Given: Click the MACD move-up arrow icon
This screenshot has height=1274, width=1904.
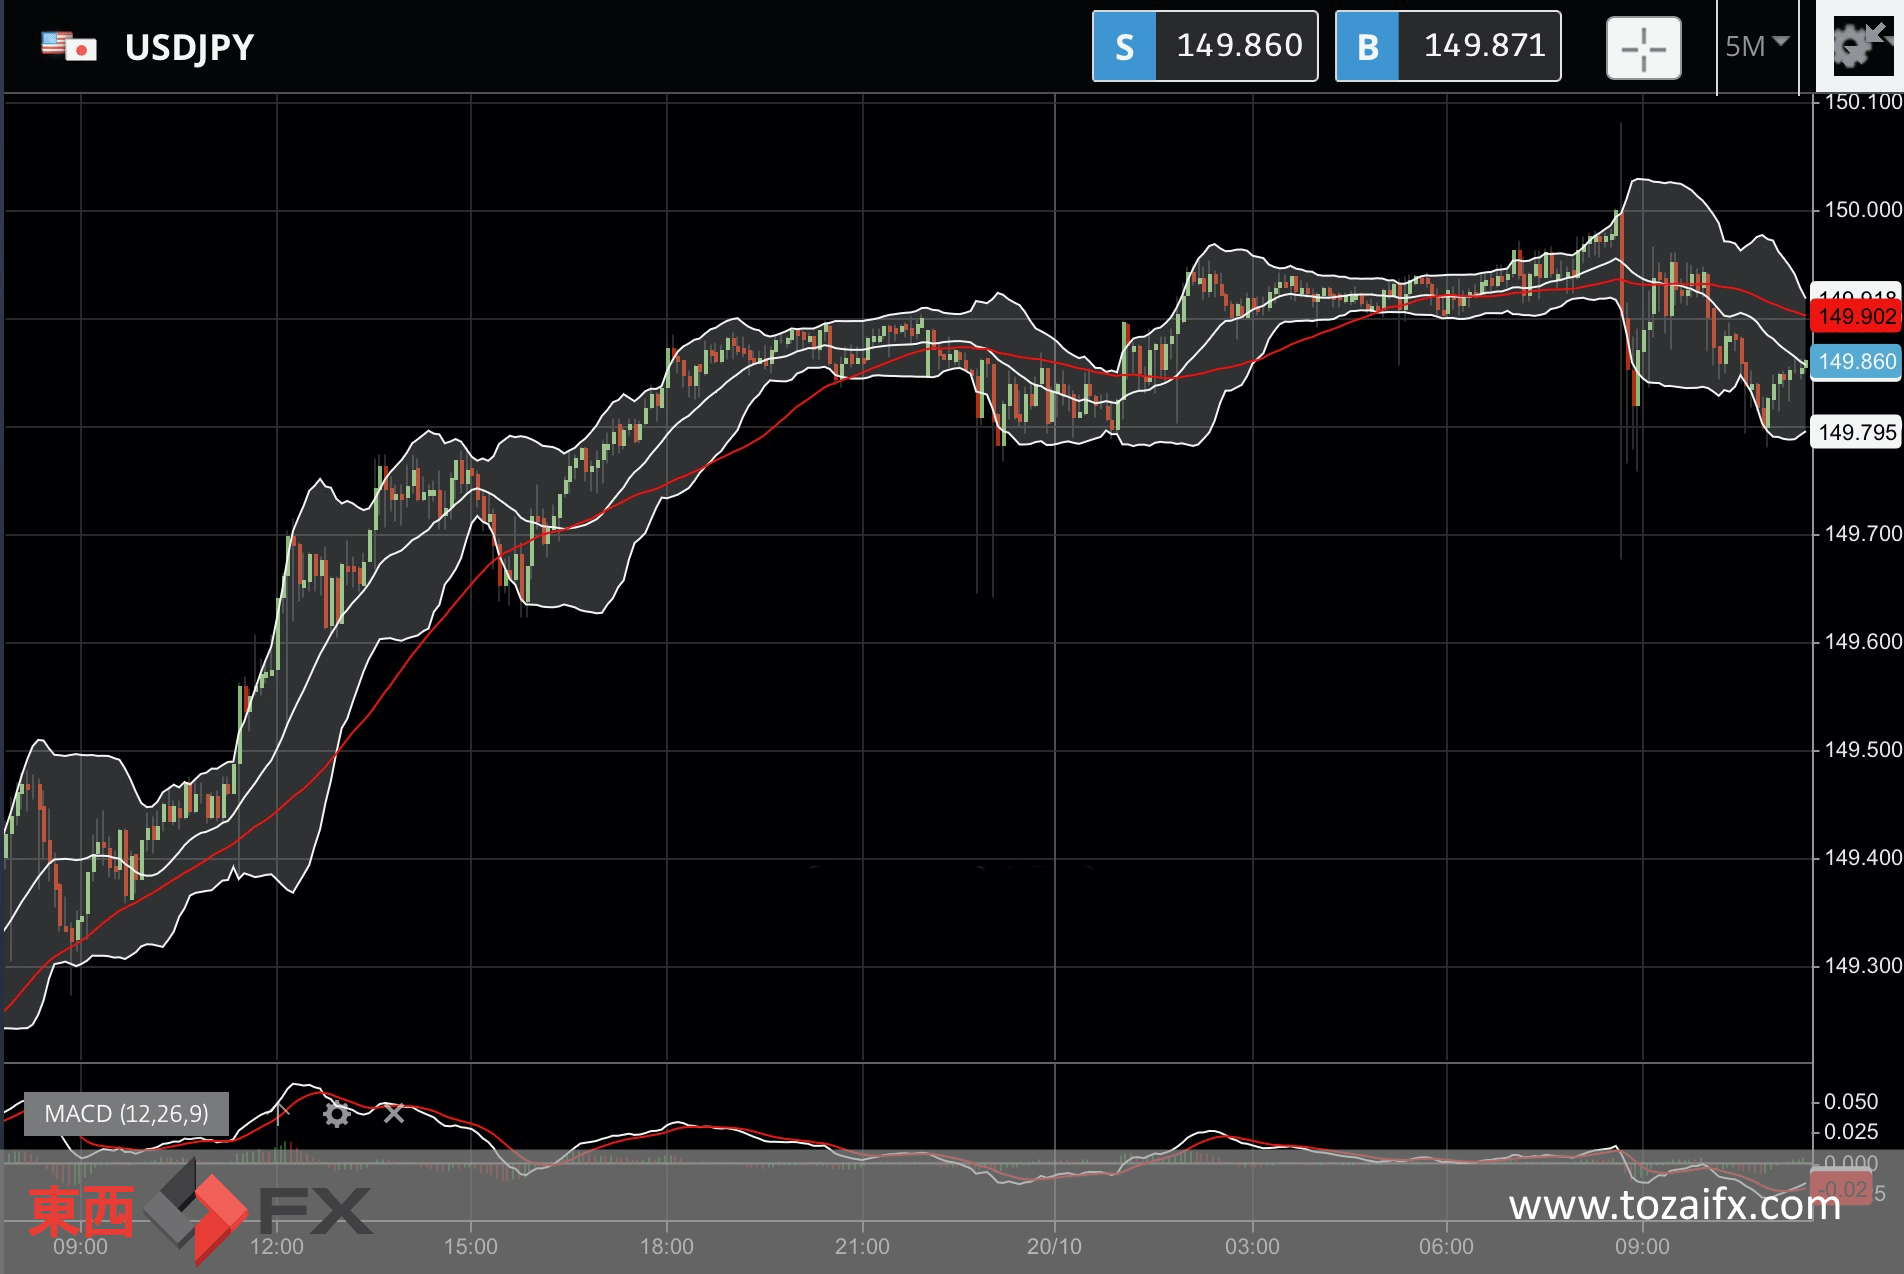Looking at the screenshot, I should (282, 1112).
